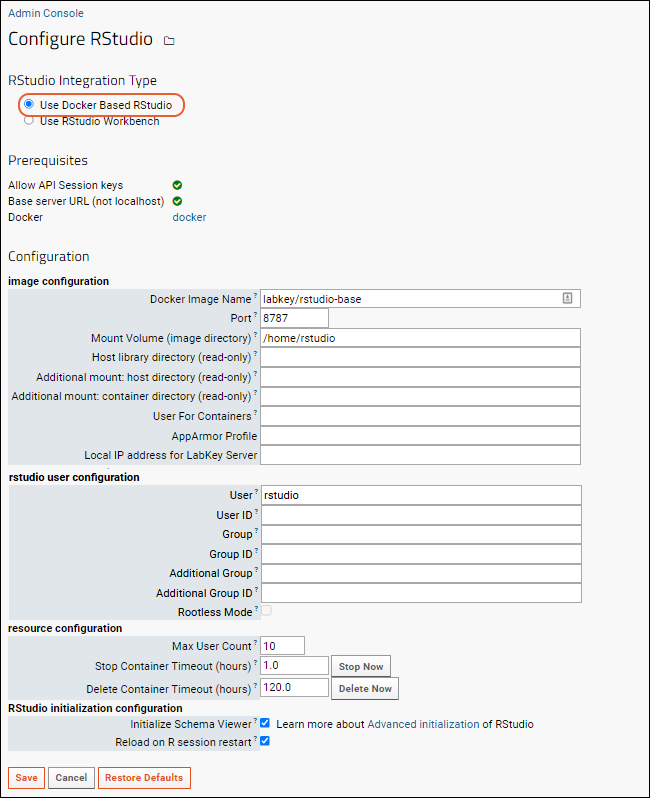Click the Additional mount host directory field
This screenshot has width=650, height=798.
[x=420, y=377]
